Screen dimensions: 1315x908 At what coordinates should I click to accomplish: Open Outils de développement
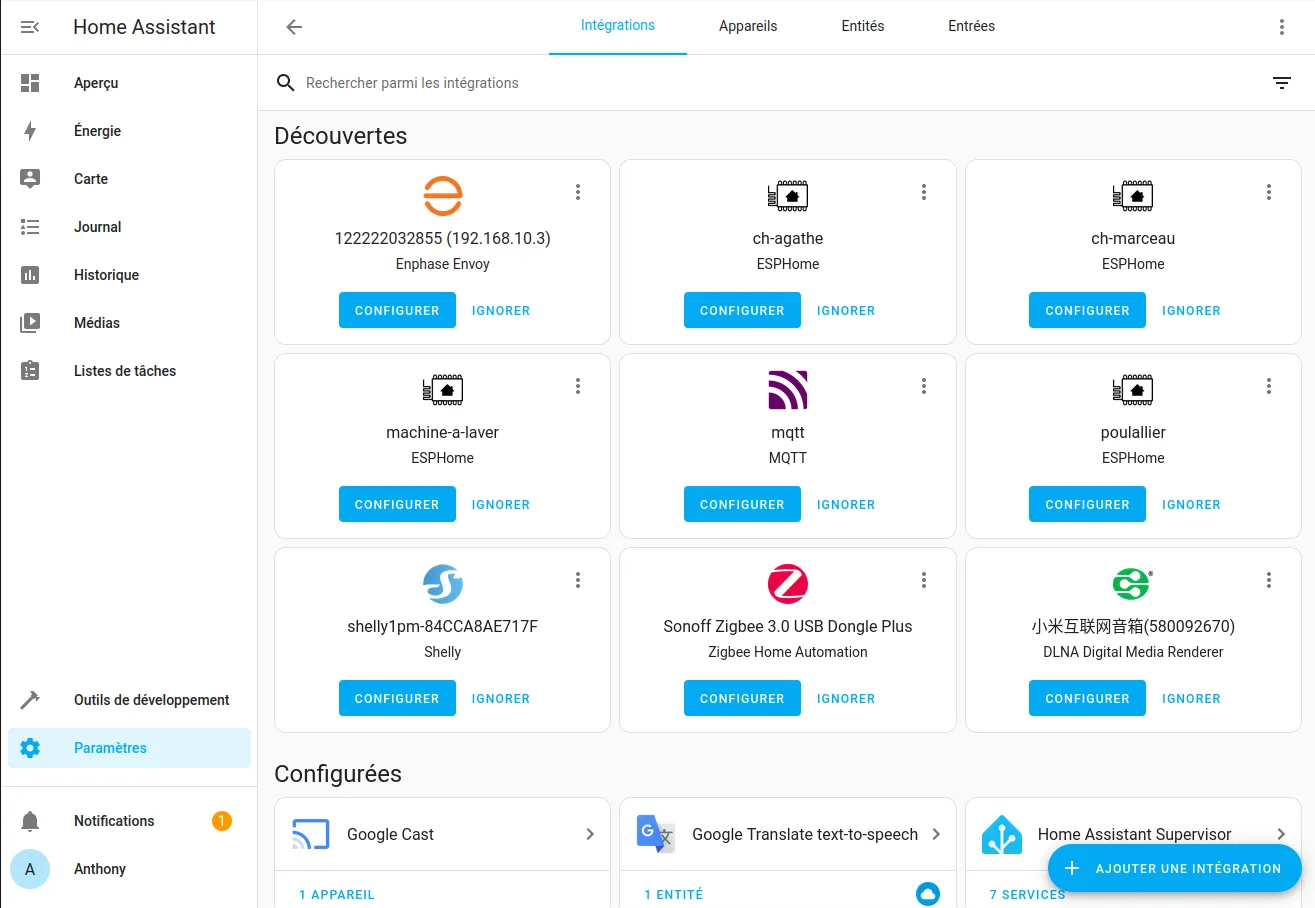click(150, 699)
